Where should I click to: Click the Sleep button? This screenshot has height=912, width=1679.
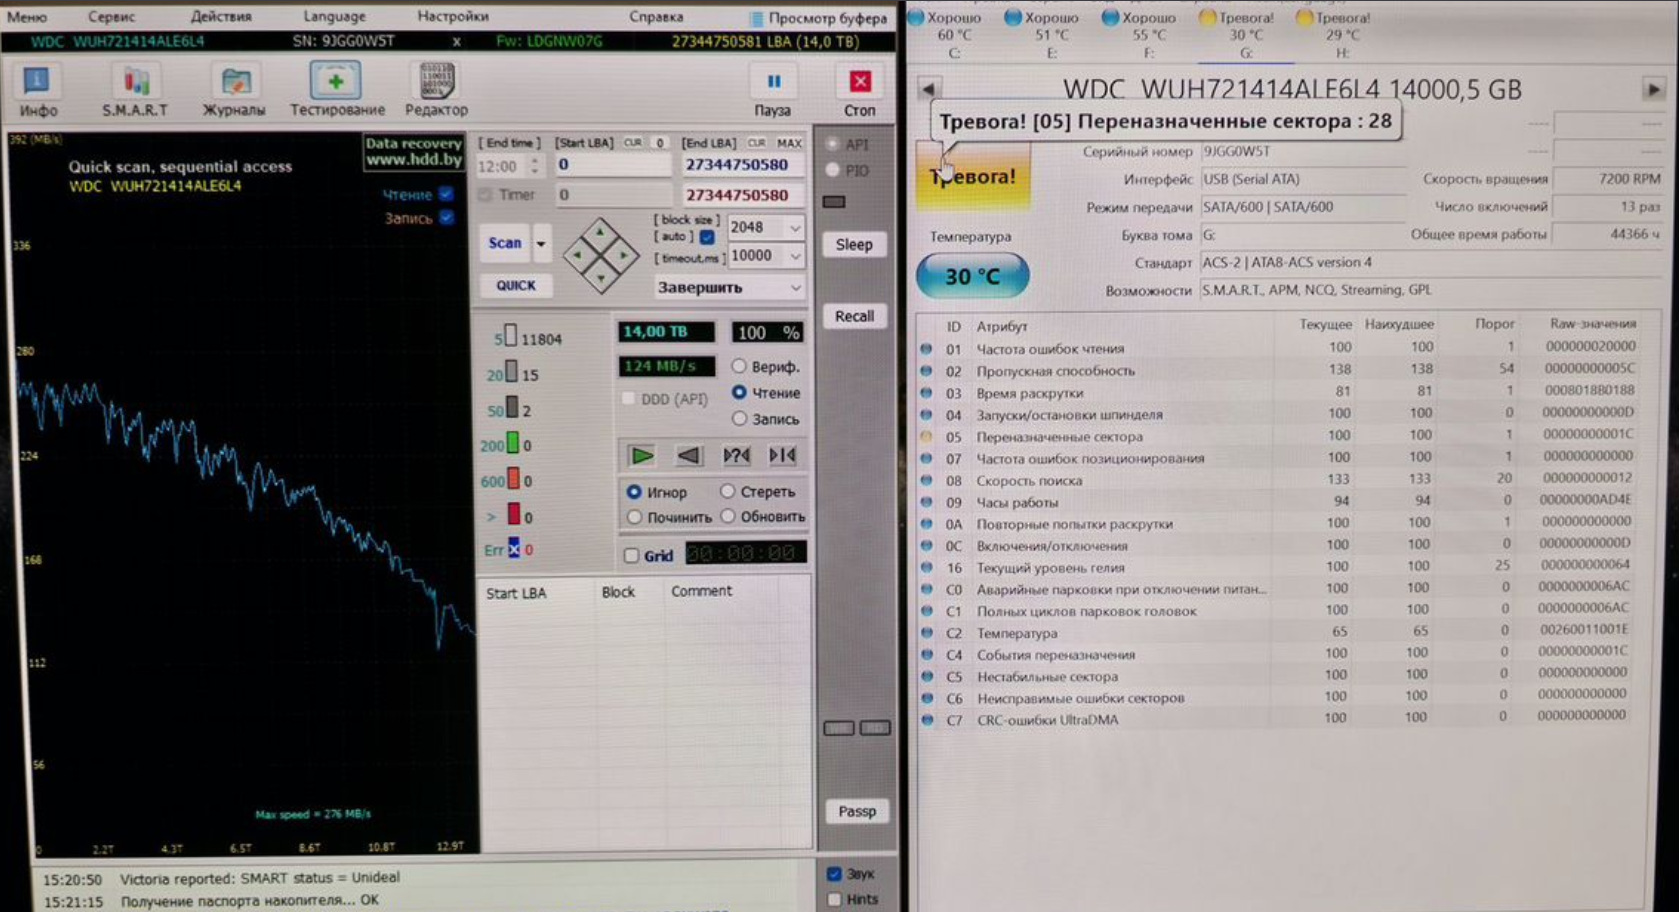(854, 245)
